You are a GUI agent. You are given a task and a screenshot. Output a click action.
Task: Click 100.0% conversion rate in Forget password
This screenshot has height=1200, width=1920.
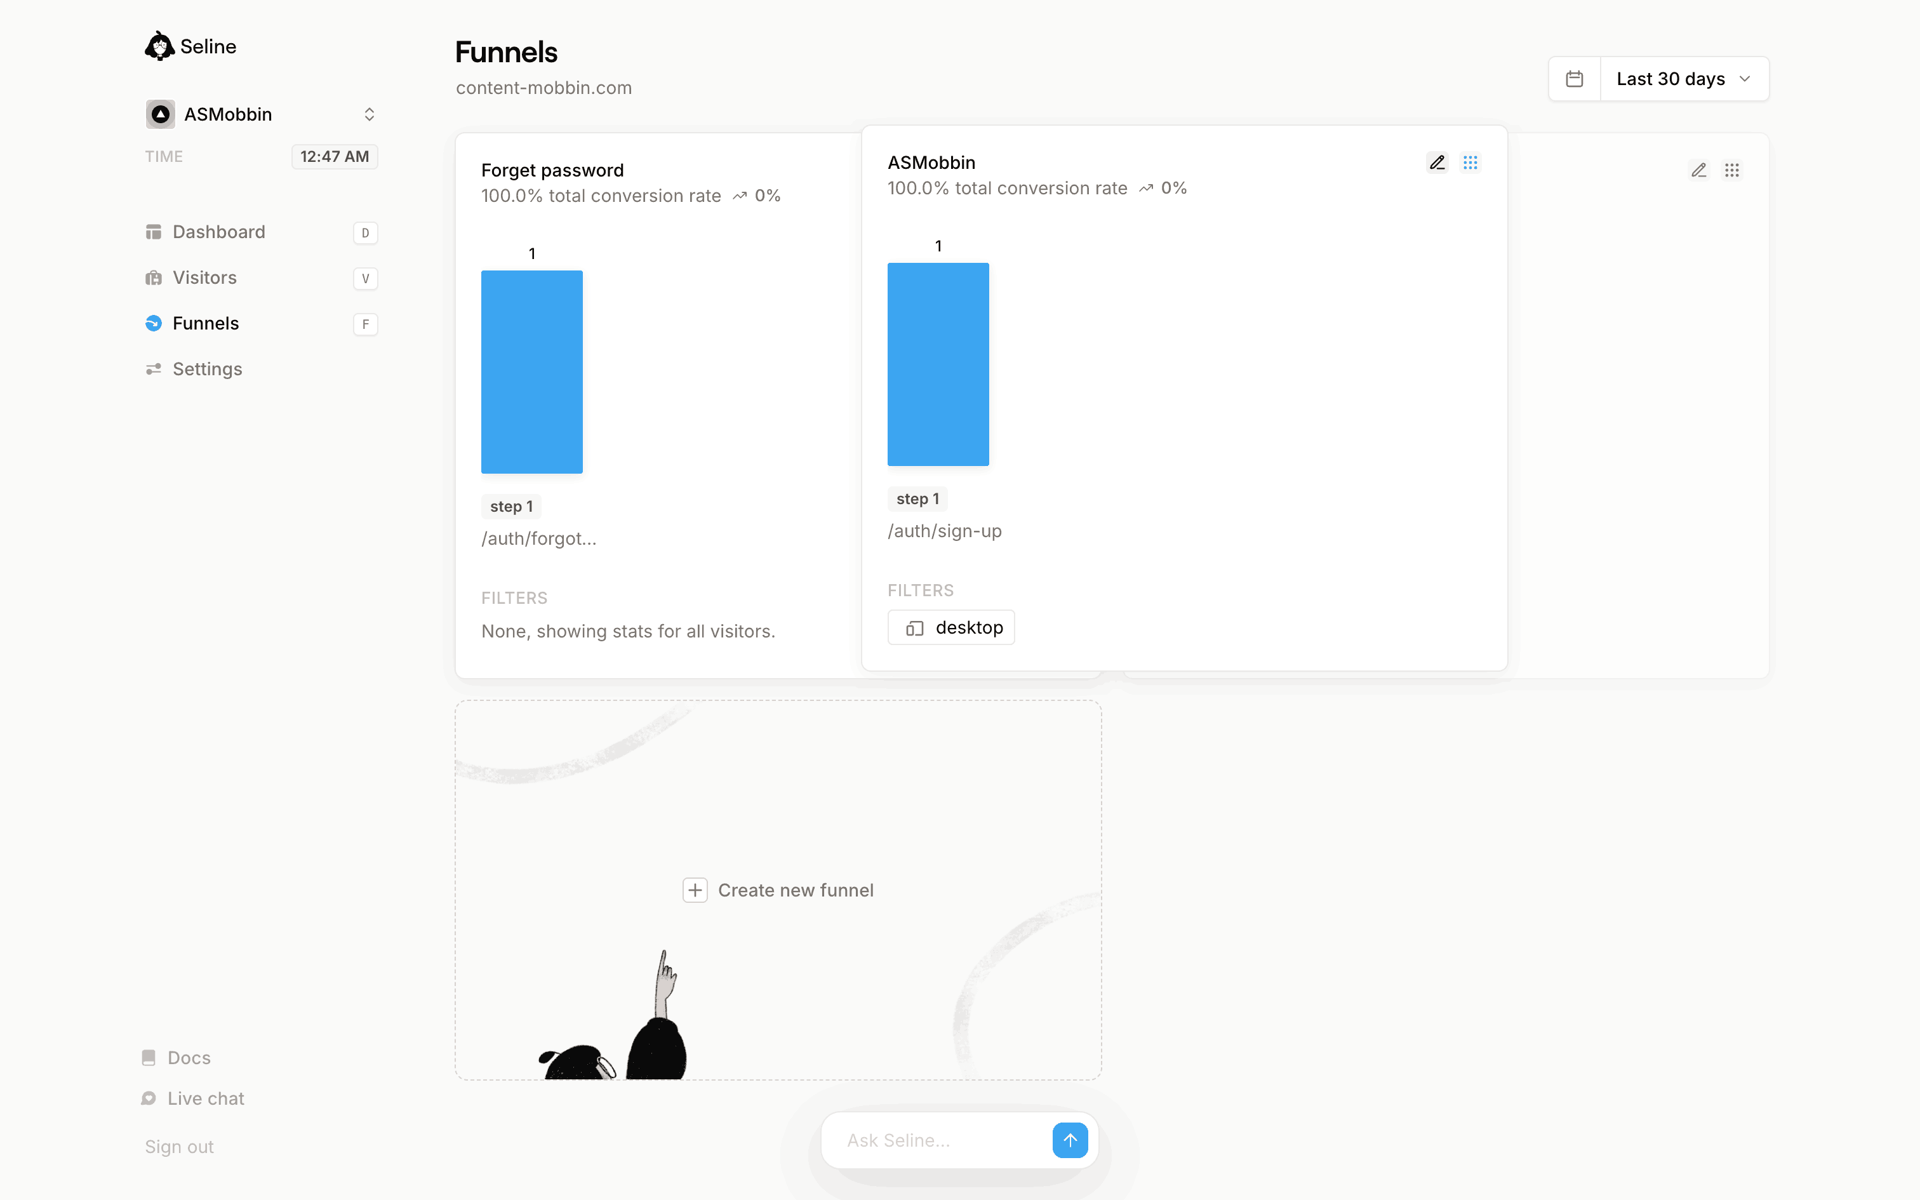(601, 196)
